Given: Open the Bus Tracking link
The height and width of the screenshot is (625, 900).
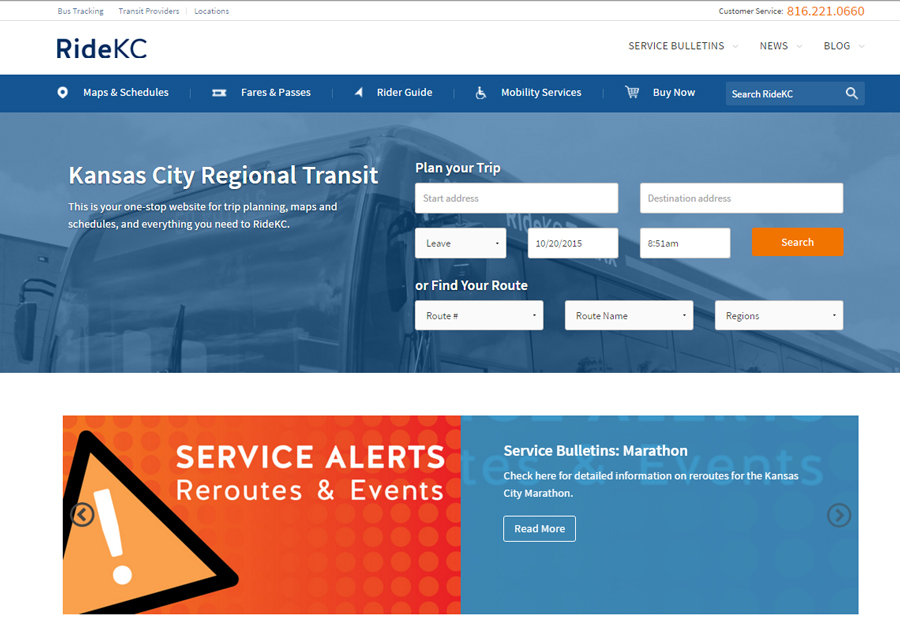Looking at the screenshot, I should [80, 11].
